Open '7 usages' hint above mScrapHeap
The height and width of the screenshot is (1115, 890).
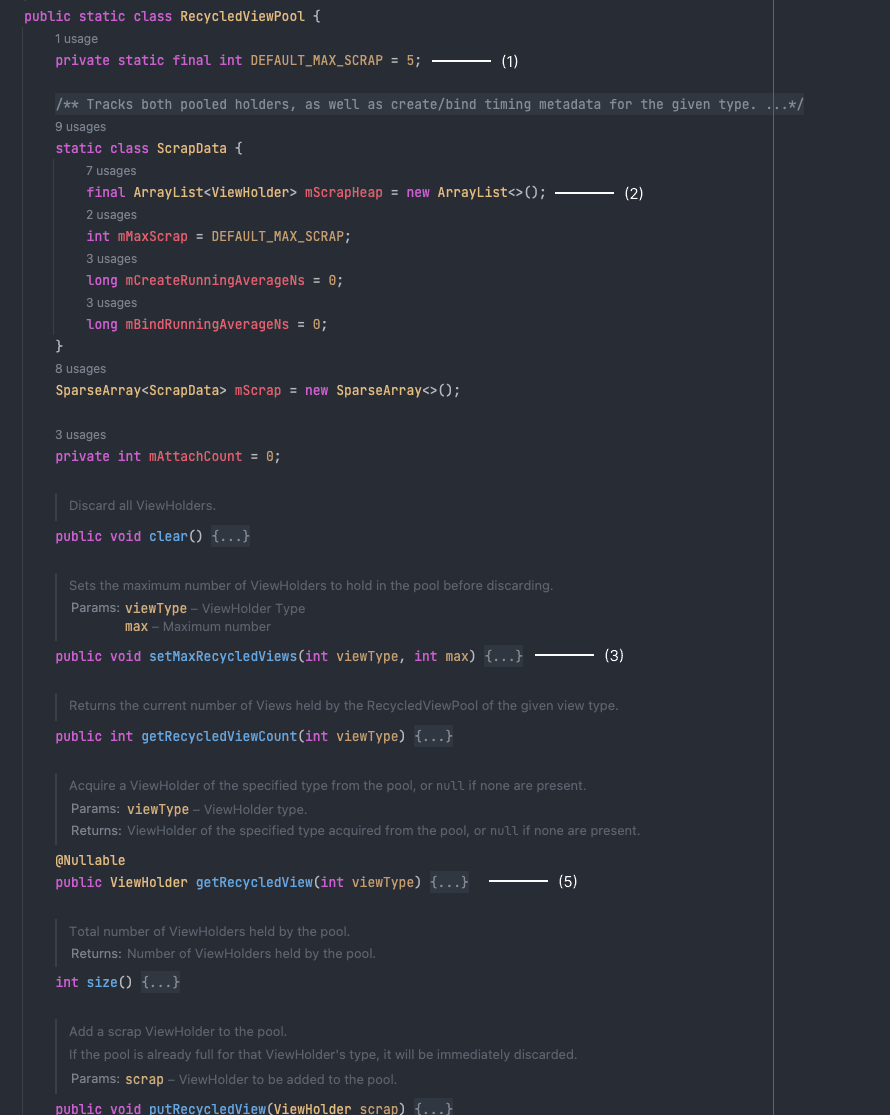point(112,171)
